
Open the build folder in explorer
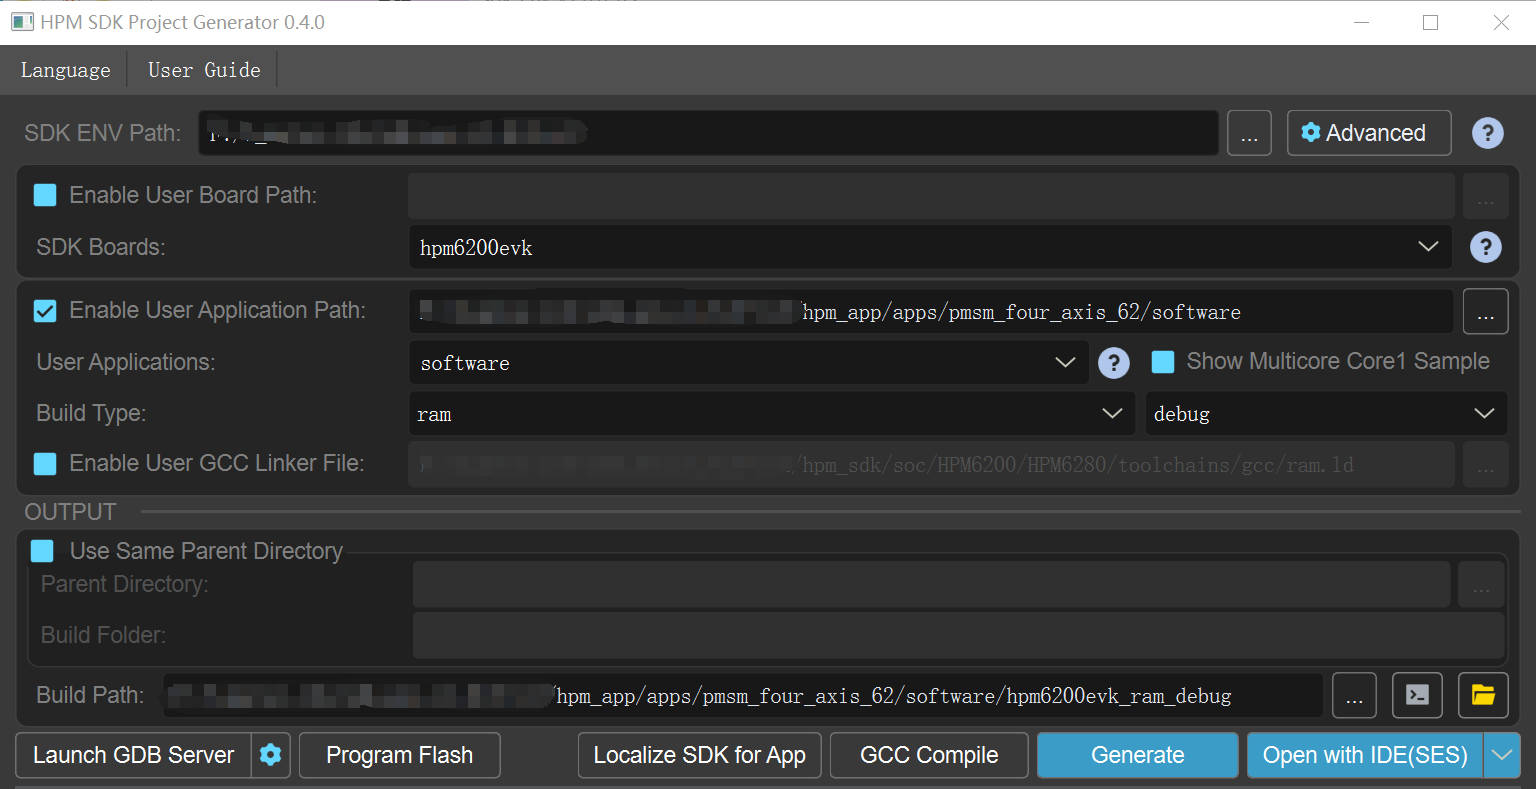pyautogui.click(x=1483, y=696)
